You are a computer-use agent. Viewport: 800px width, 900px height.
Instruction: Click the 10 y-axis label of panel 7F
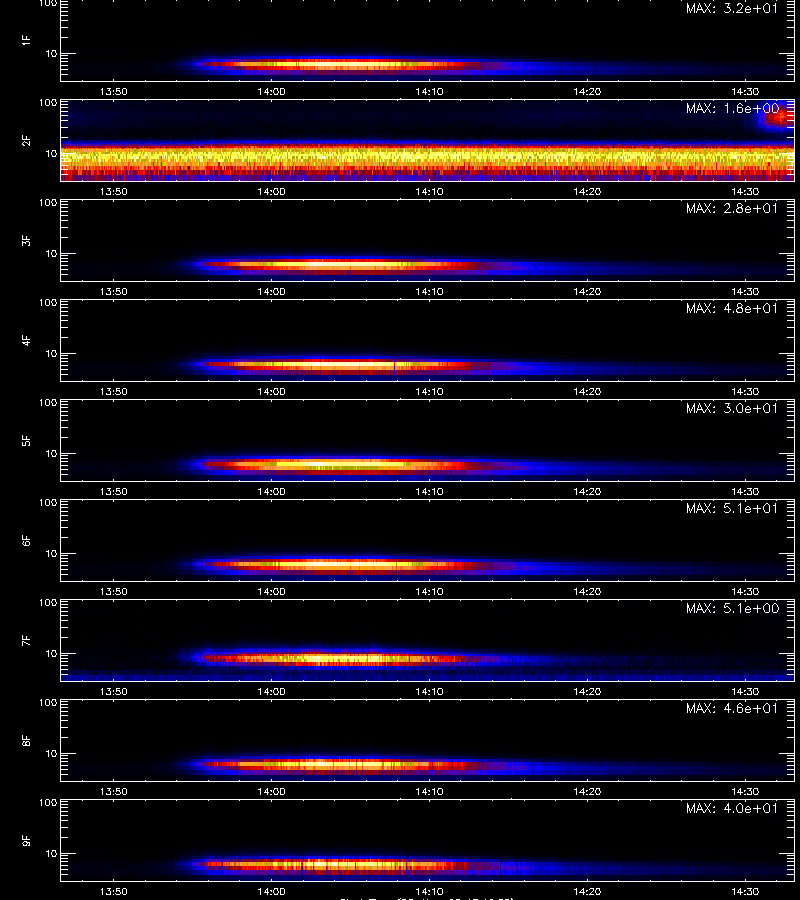pos(52,654)
